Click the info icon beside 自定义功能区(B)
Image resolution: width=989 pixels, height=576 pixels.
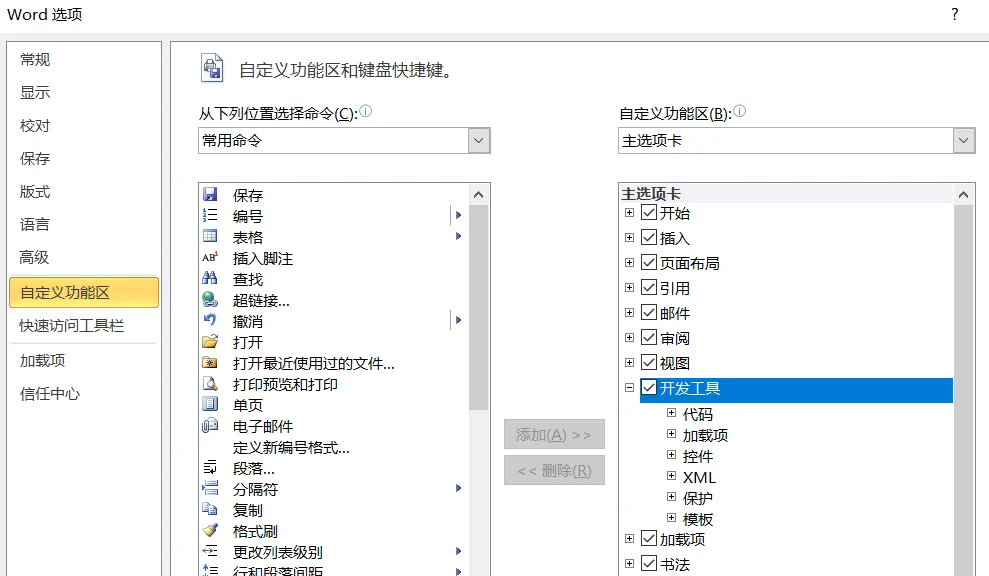point(739,111)
